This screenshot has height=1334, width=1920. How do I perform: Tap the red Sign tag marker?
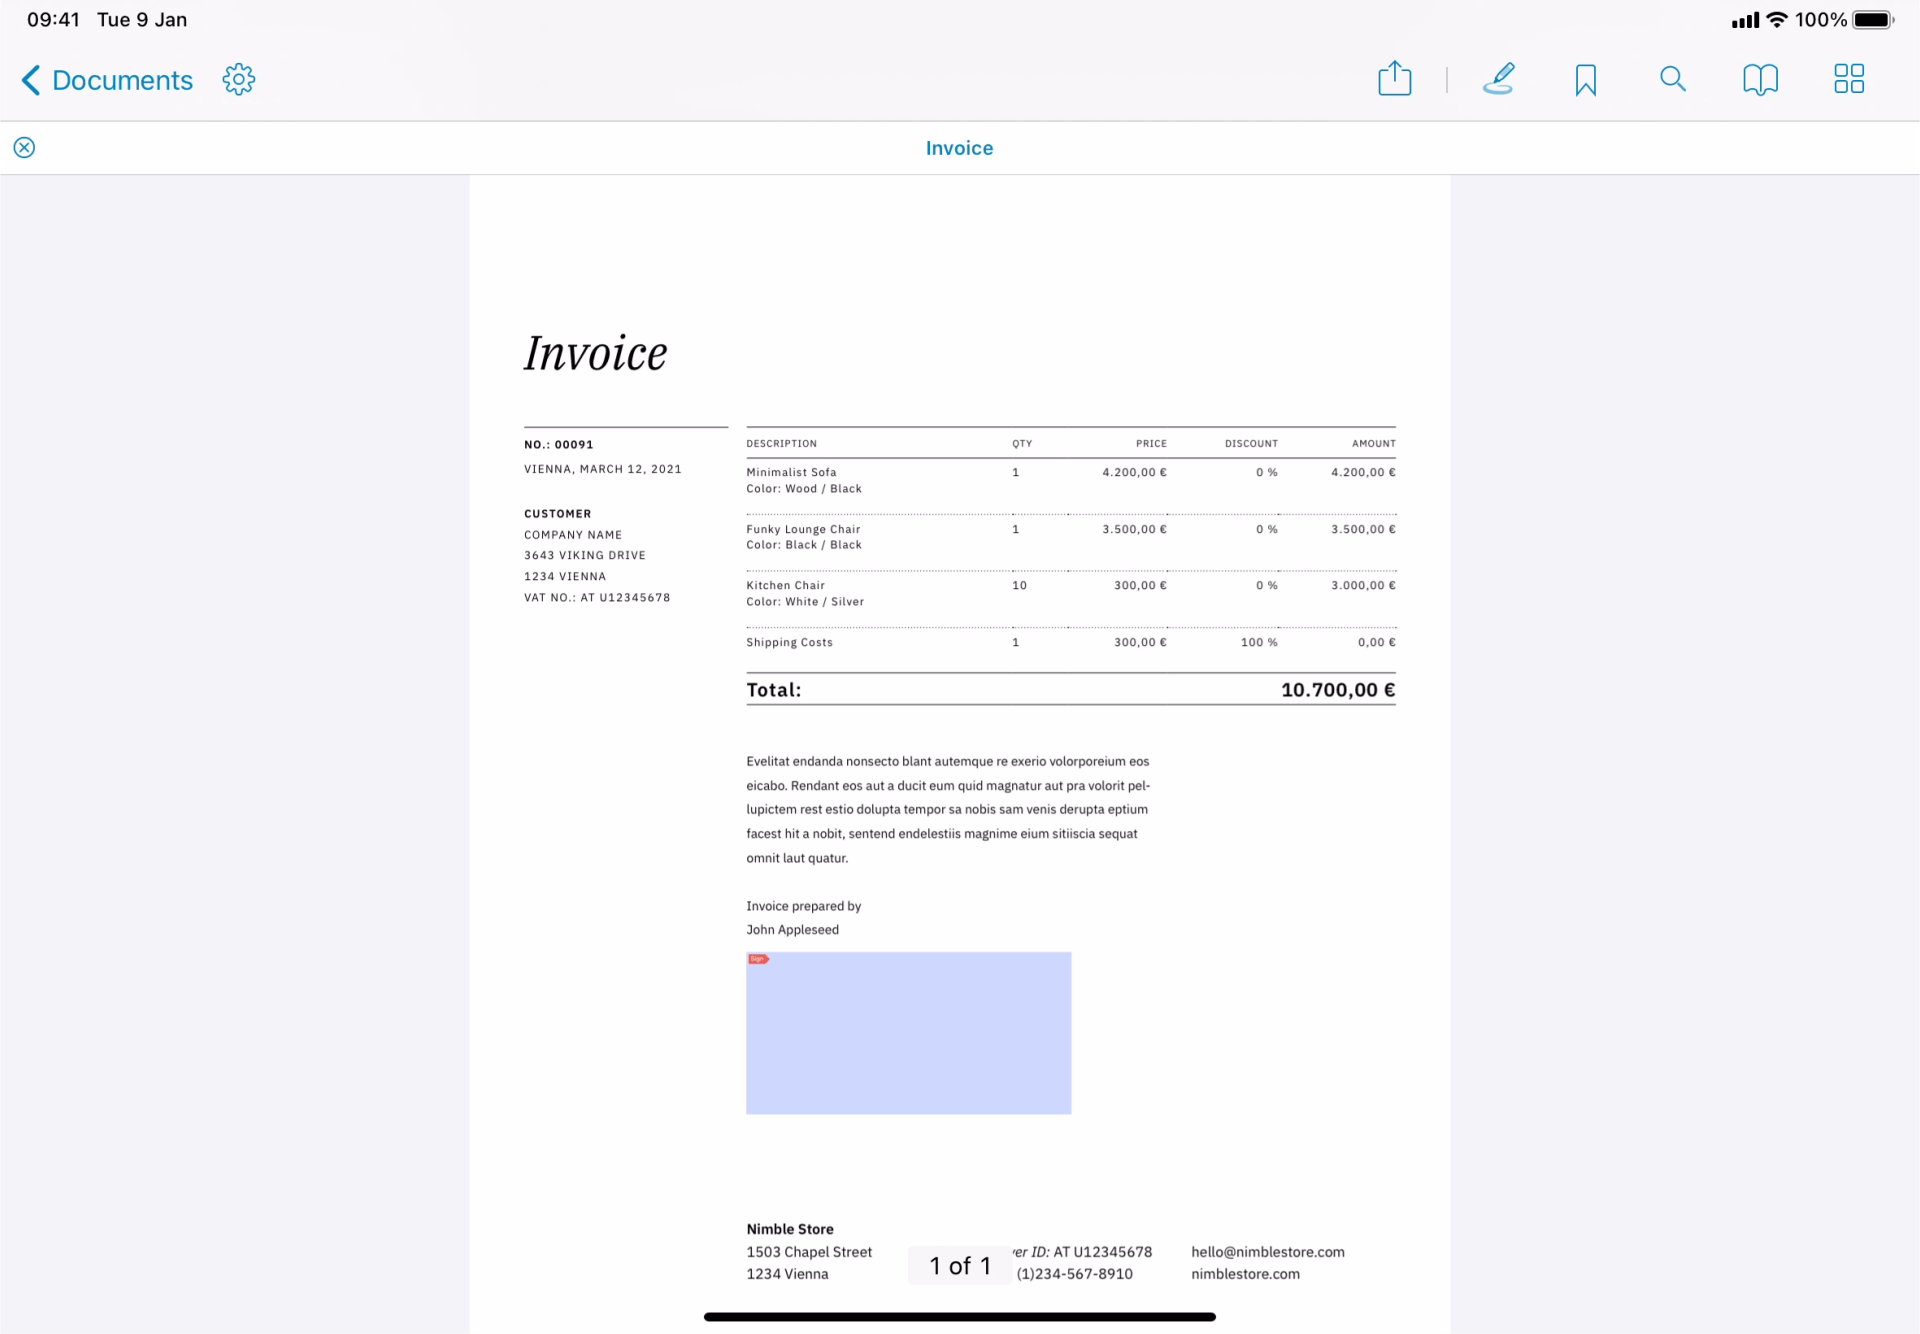(758, 959)
